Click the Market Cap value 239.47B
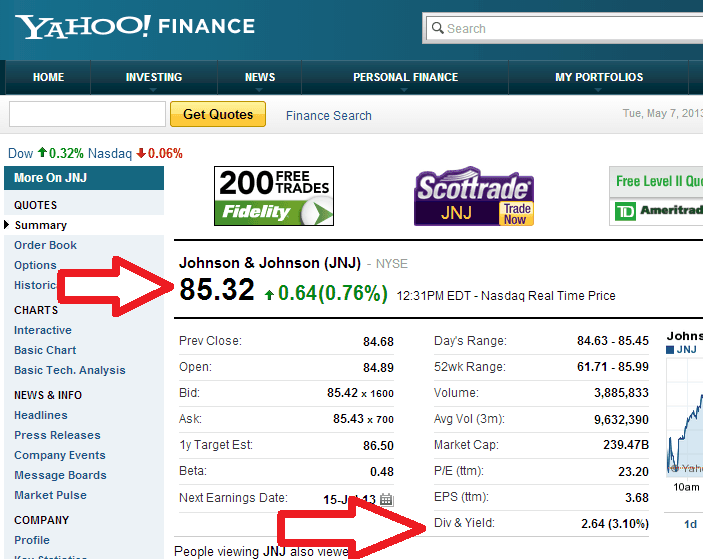 click(x=626, y=445)
